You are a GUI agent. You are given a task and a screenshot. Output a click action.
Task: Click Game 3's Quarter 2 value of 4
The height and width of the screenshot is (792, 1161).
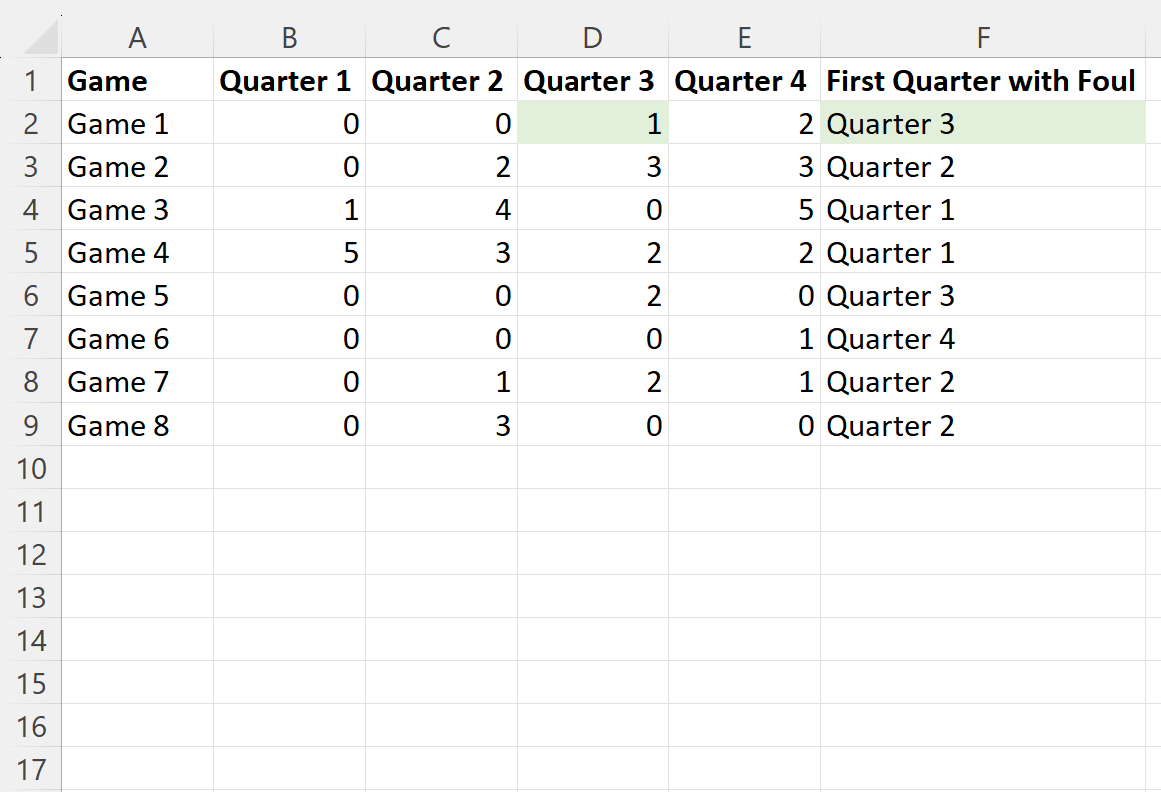point(440,210)
